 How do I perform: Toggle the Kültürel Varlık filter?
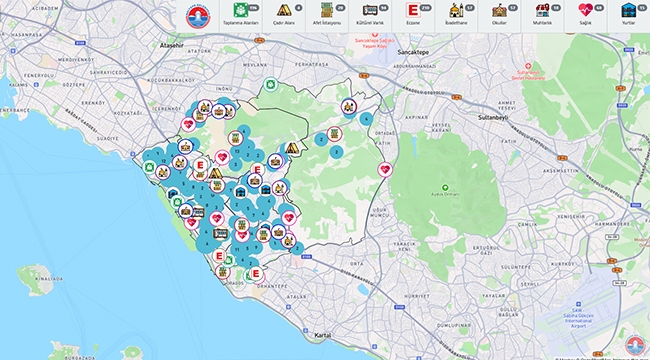pyautogui.click(x=370, y=16)
